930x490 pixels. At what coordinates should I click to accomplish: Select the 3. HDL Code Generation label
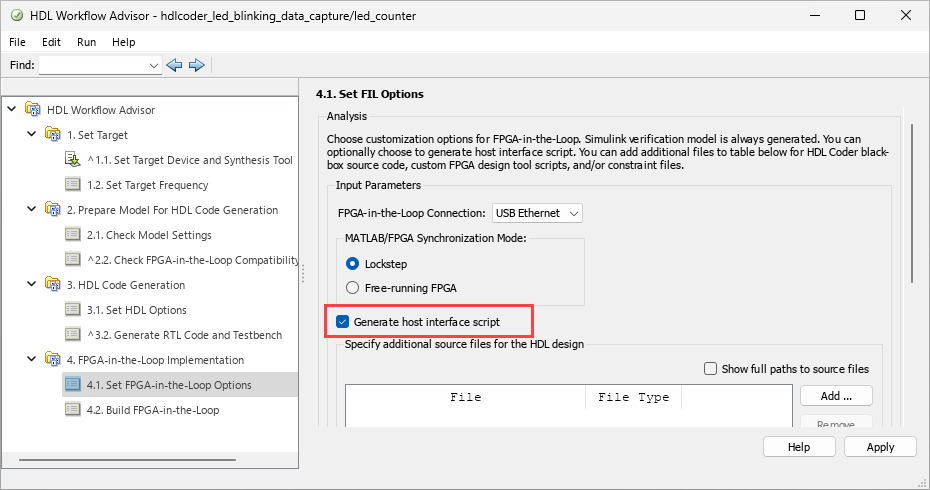coord(126,285)
